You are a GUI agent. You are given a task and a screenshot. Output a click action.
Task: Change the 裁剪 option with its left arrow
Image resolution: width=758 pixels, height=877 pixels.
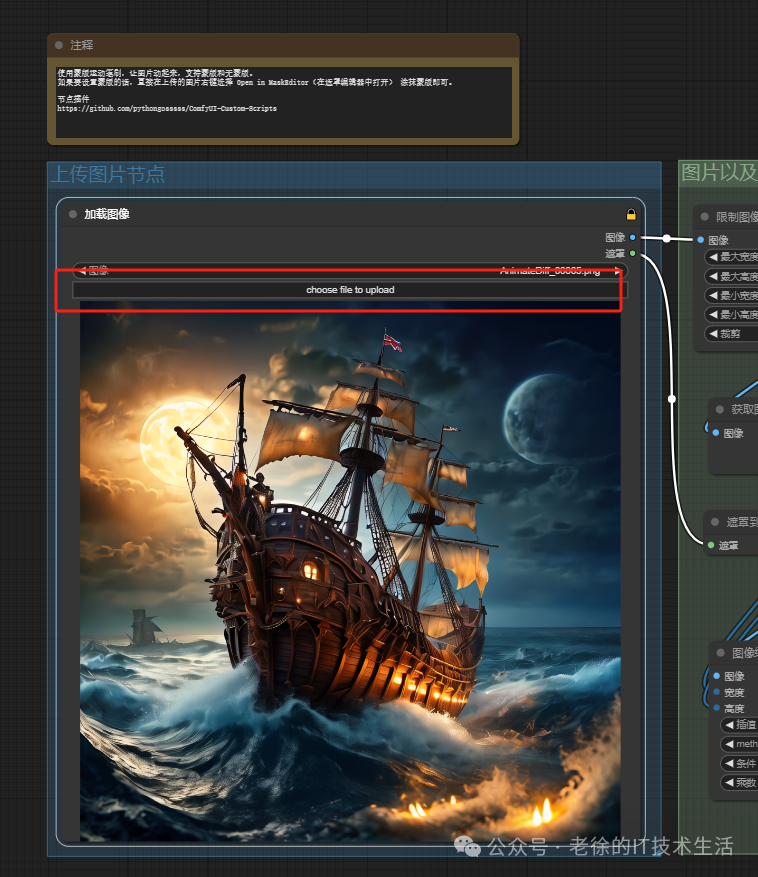[713, 334]
